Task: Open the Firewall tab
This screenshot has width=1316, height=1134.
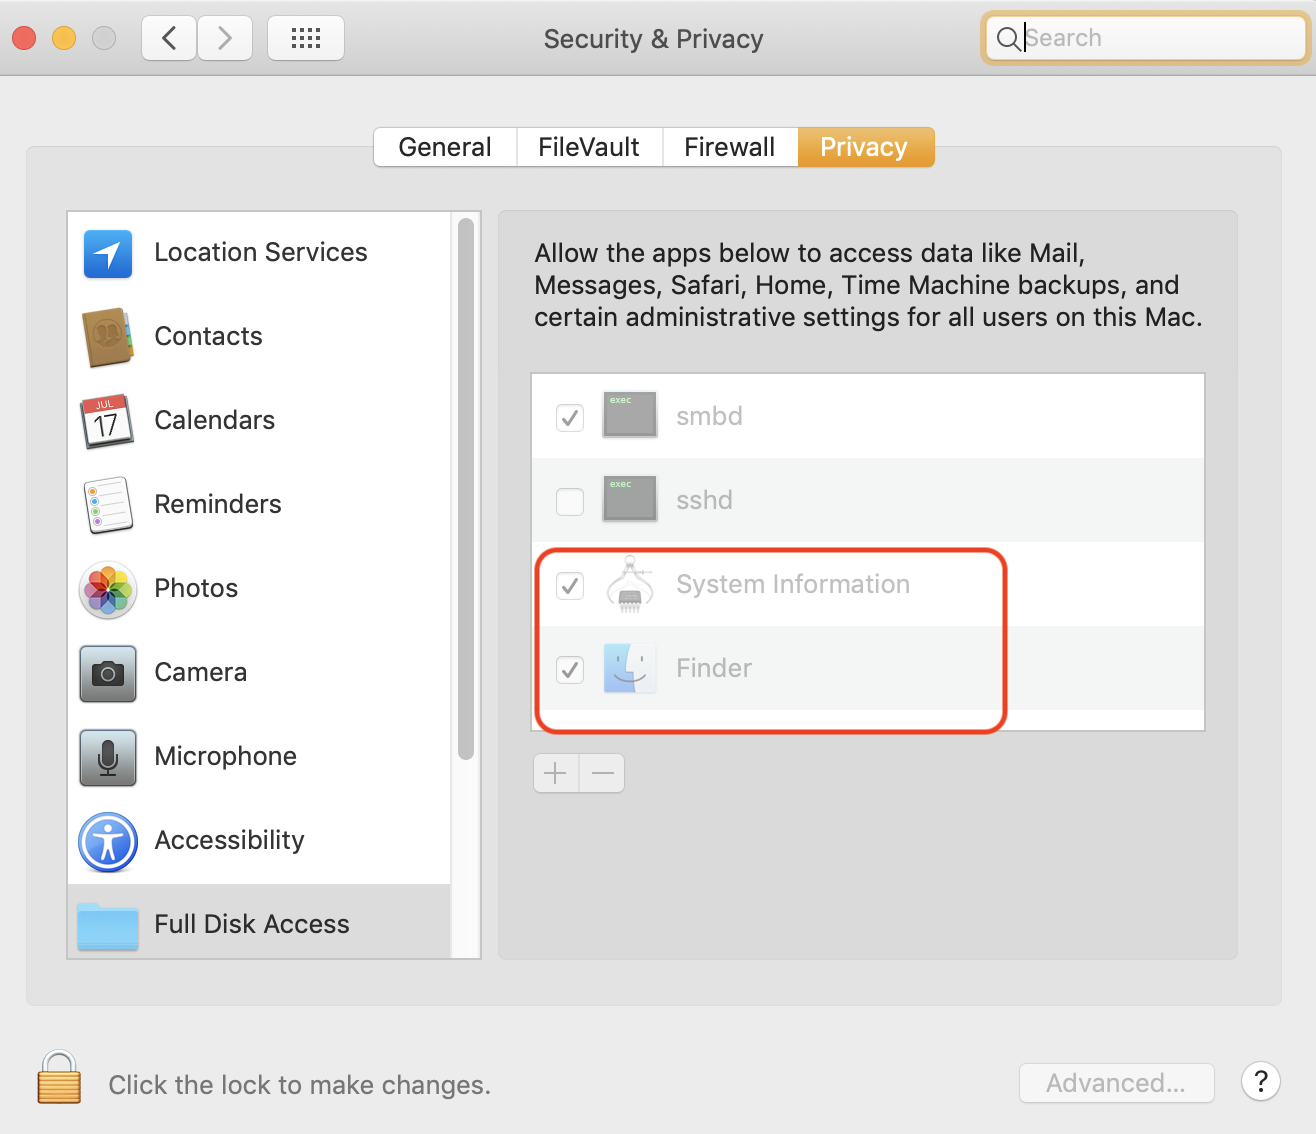Action: click(729, 147)
